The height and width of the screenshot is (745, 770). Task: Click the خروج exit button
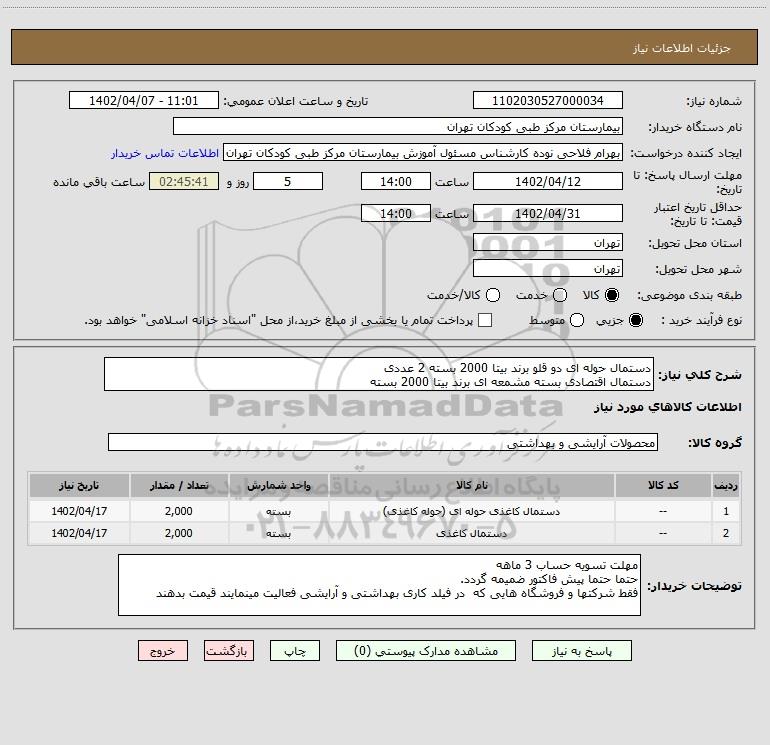[163, 651]
